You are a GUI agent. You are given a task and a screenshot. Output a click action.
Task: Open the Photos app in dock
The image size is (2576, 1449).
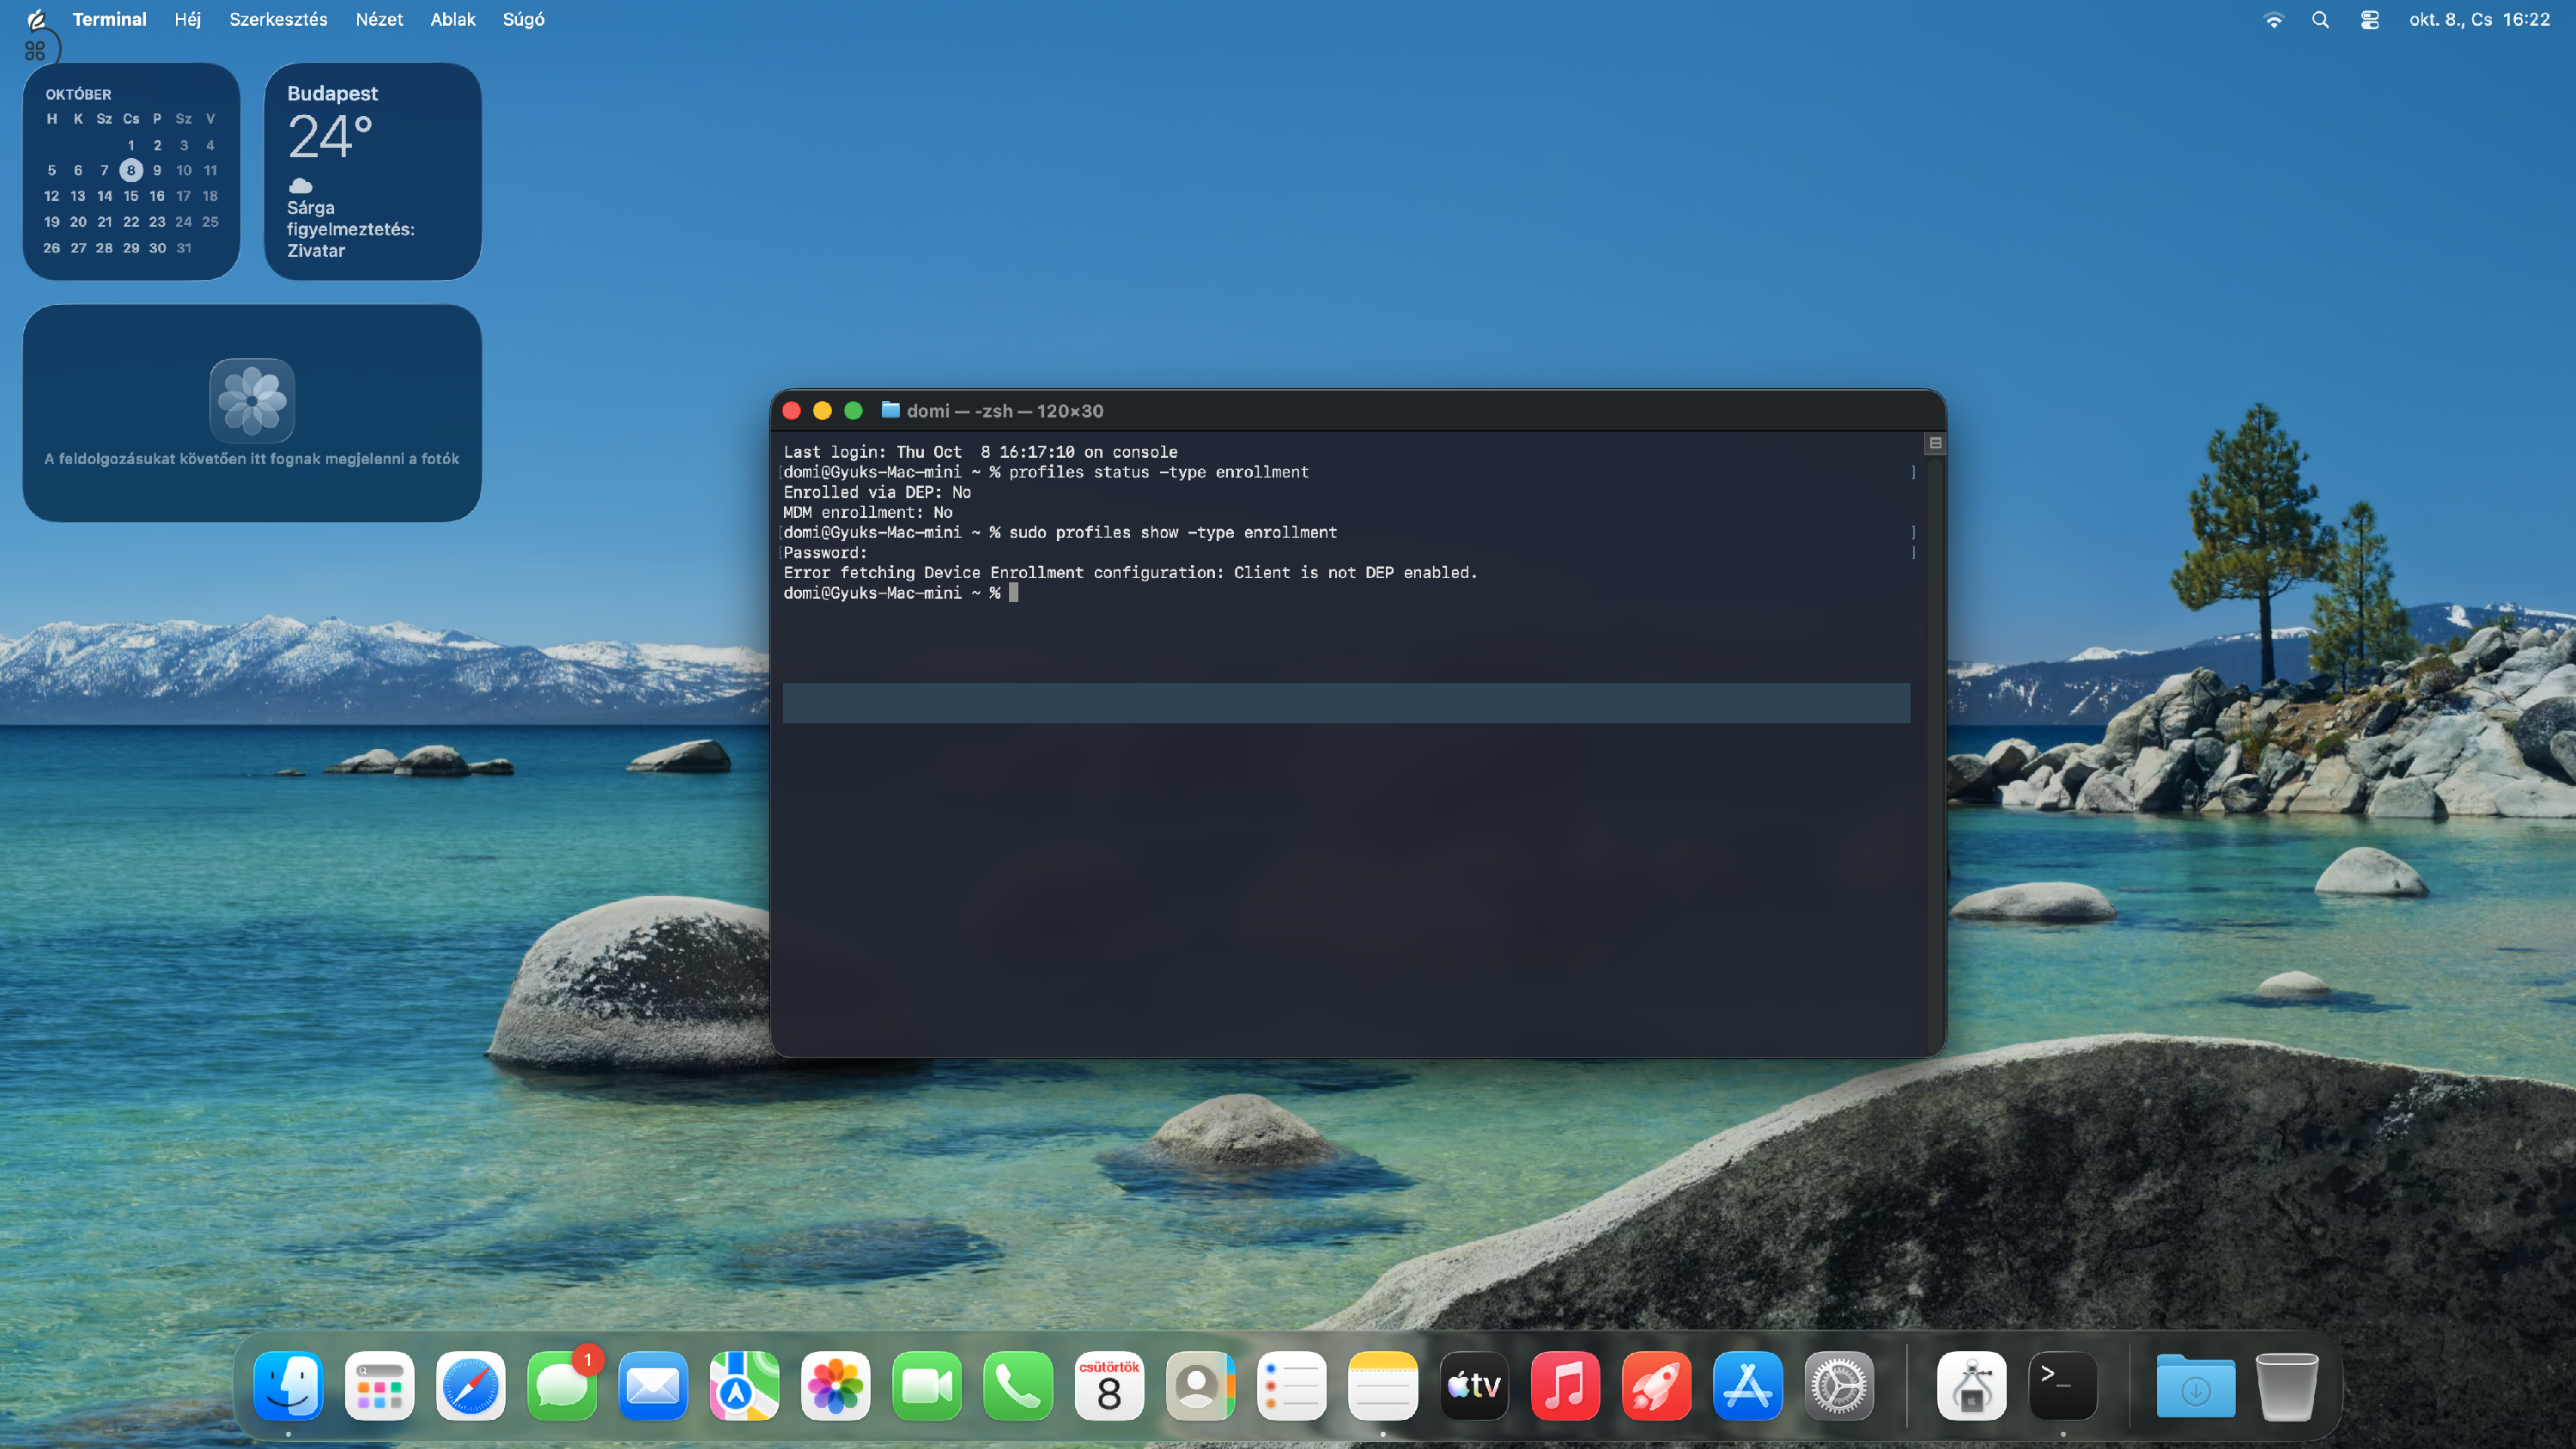coord(835,1386)
